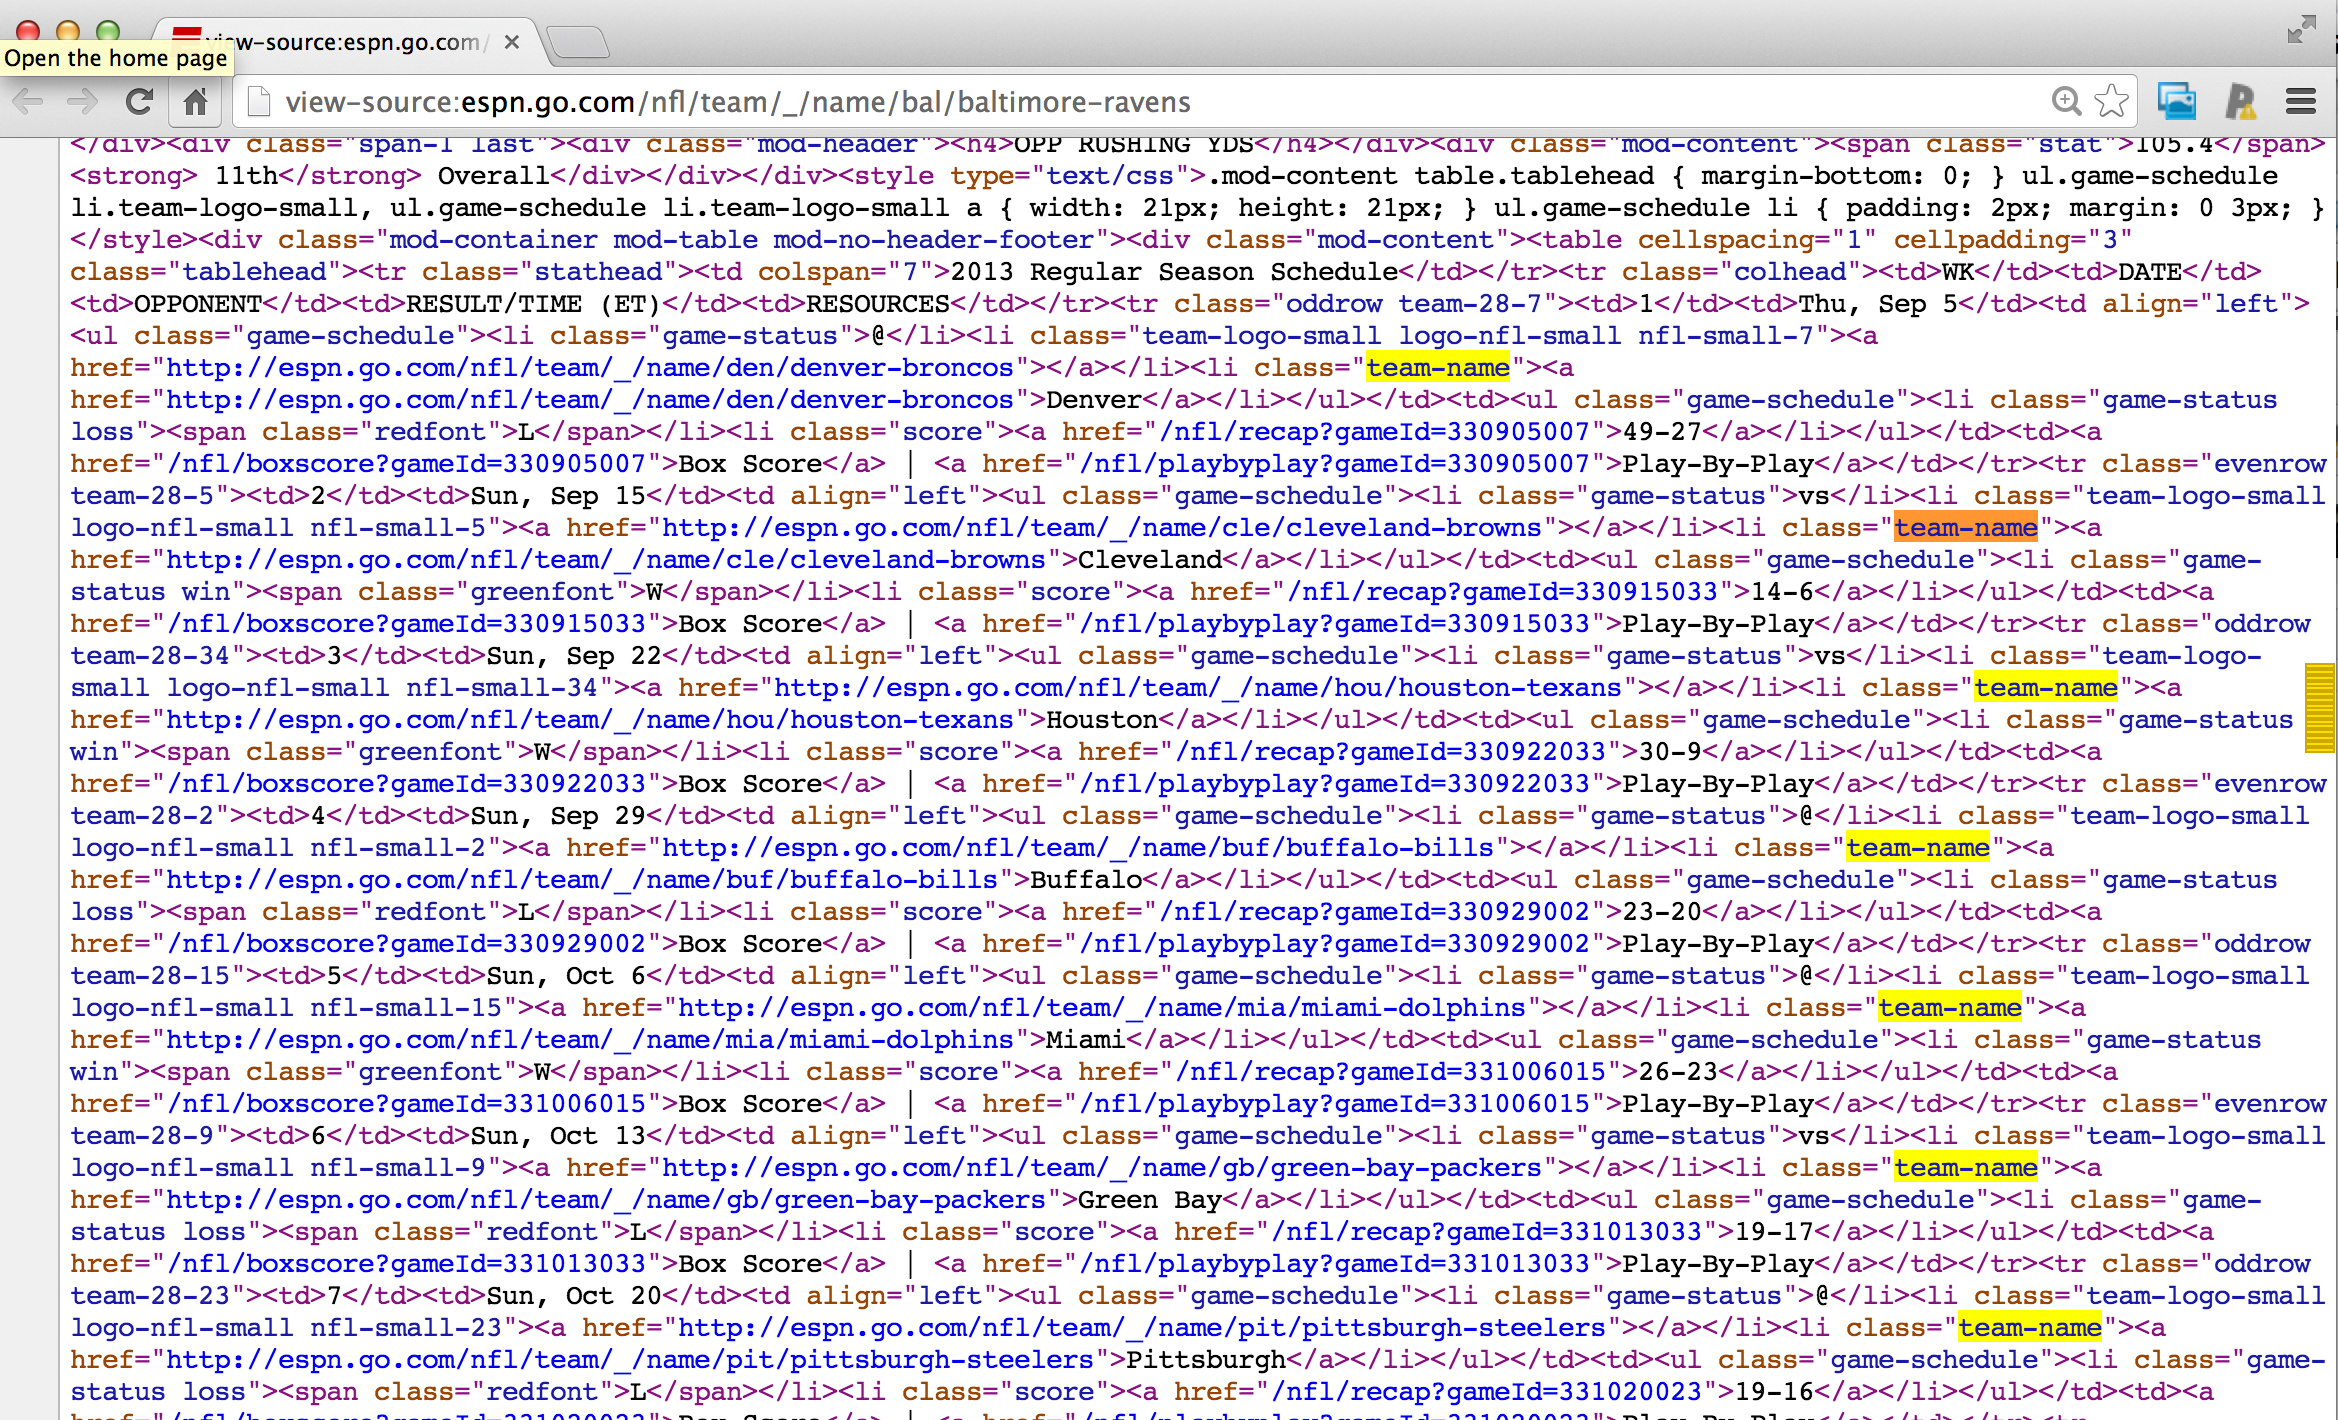
Task: Select the view-source:espn.go.com tab
Action: coord(345,42)
